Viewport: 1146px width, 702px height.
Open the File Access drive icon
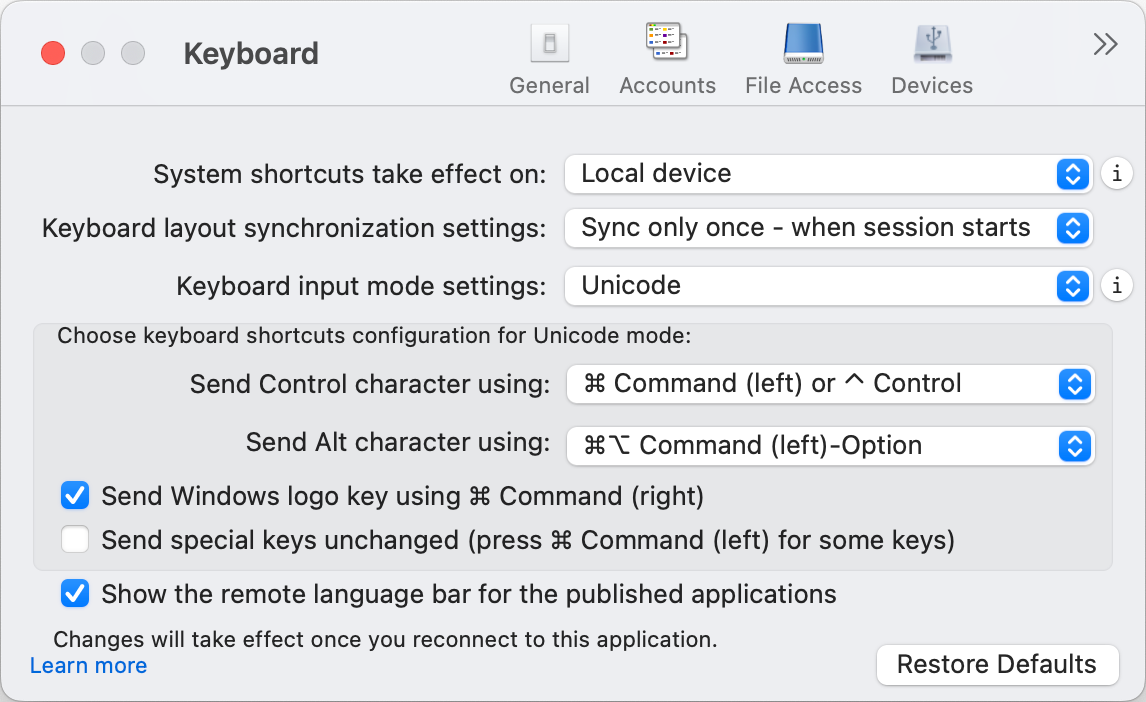(803, 45)
